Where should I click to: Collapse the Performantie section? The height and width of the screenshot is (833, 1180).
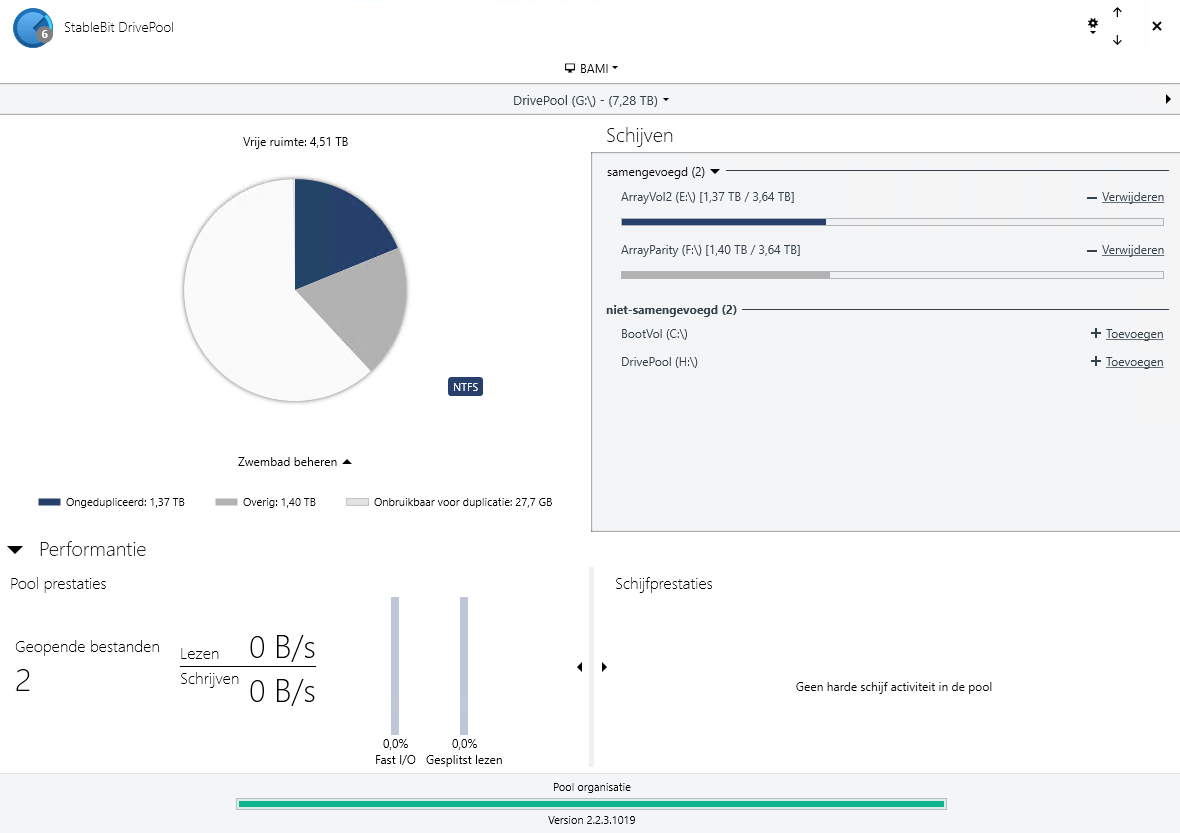pyautogui.click(x=15, y=550)
